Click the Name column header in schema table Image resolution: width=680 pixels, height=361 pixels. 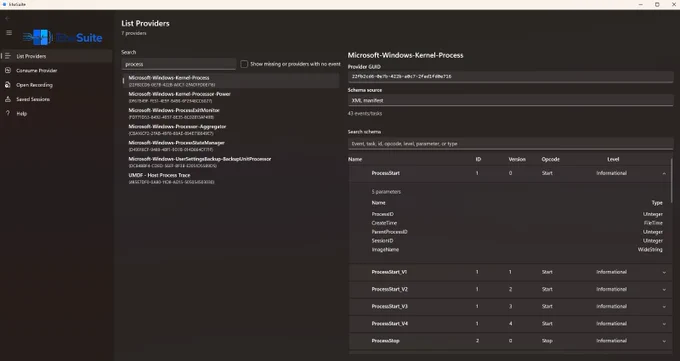click(355, 159)
